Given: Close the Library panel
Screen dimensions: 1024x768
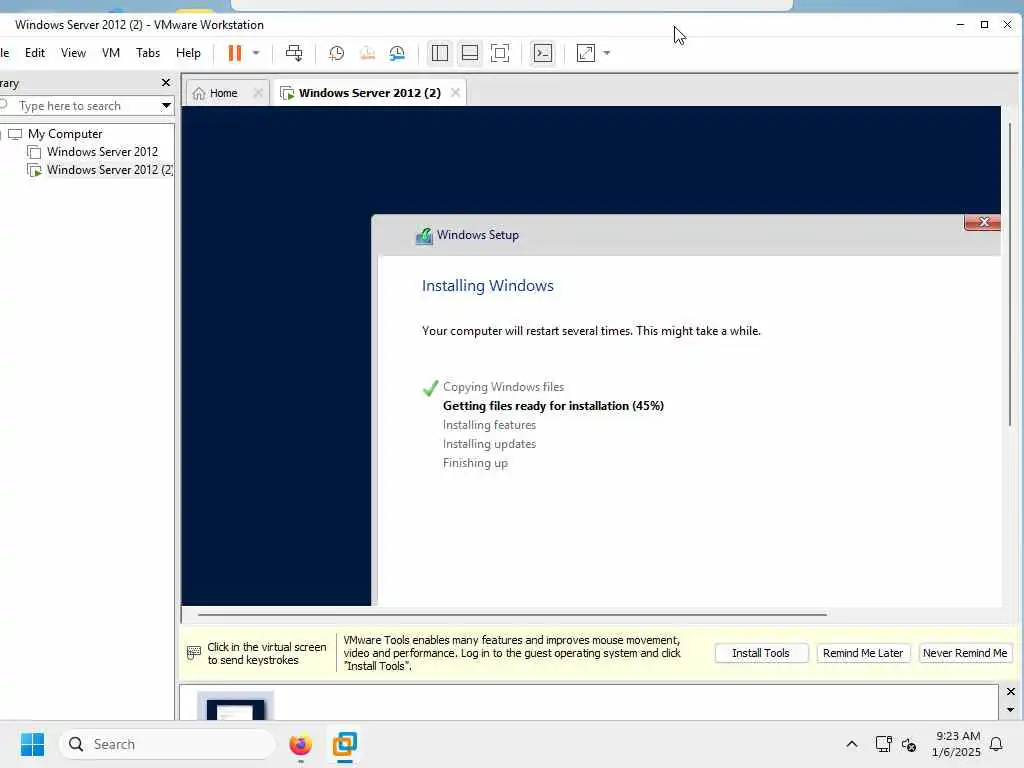Looking at the screenshot, I should [x=166, y=82].
